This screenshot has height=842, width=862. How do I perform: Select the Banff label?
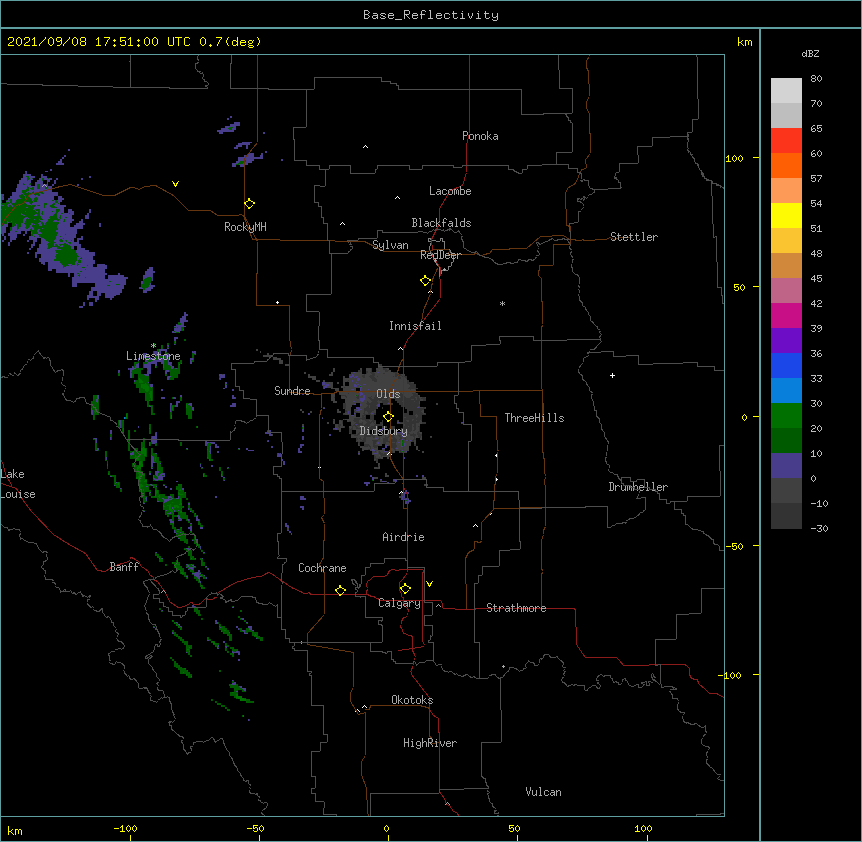coord(124,567)
